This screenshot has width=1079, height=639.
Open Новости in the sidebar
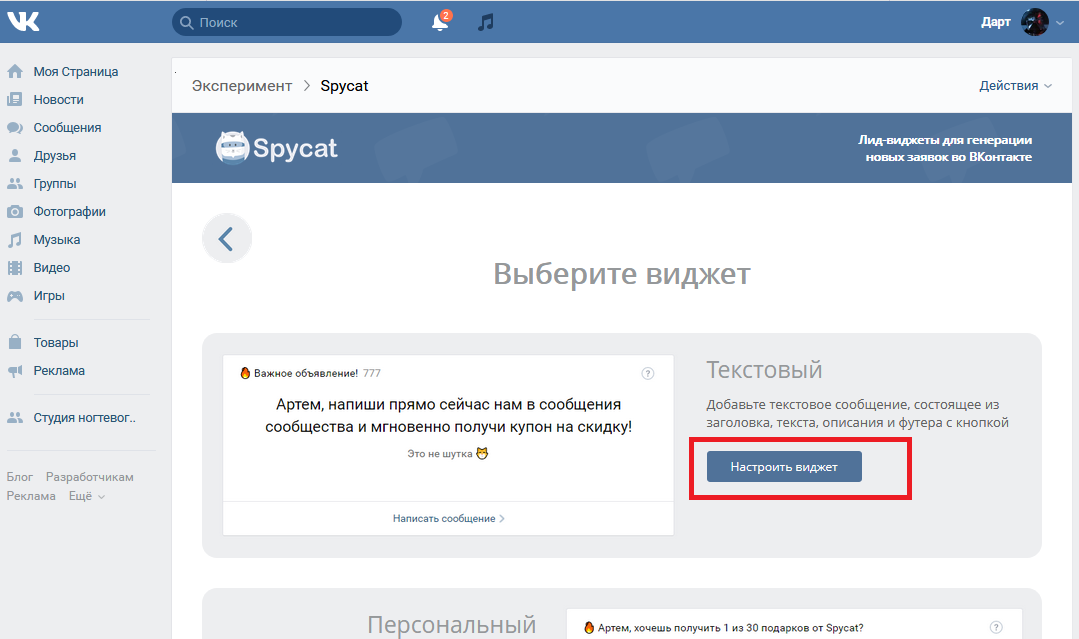[x=58, y=100]
